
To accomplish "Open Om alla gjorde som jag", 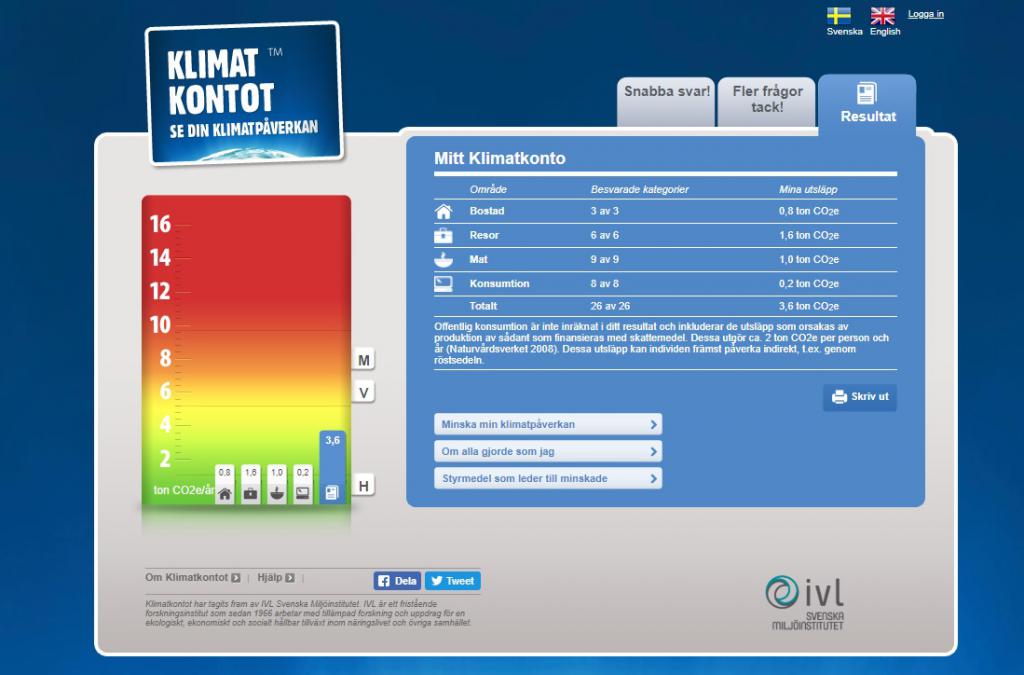I will point(548,451).
